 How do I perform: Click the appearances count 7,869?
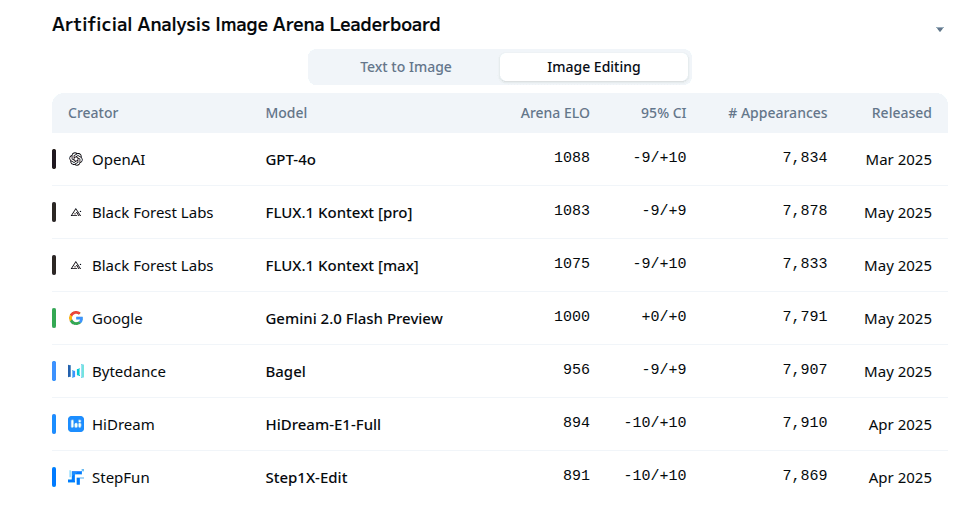coord(805,475)
